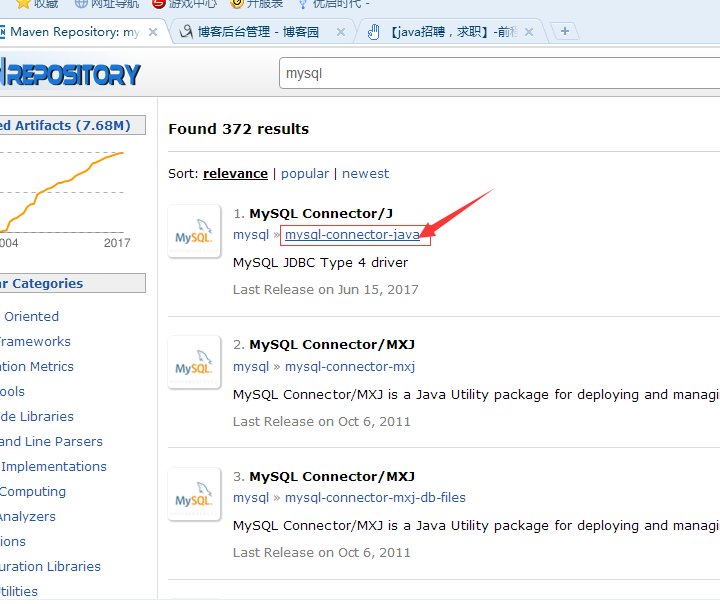Viewport: 720px width, 604px height.
Task: Open the Libraries link above Utilities
Action: pos(51,566)
